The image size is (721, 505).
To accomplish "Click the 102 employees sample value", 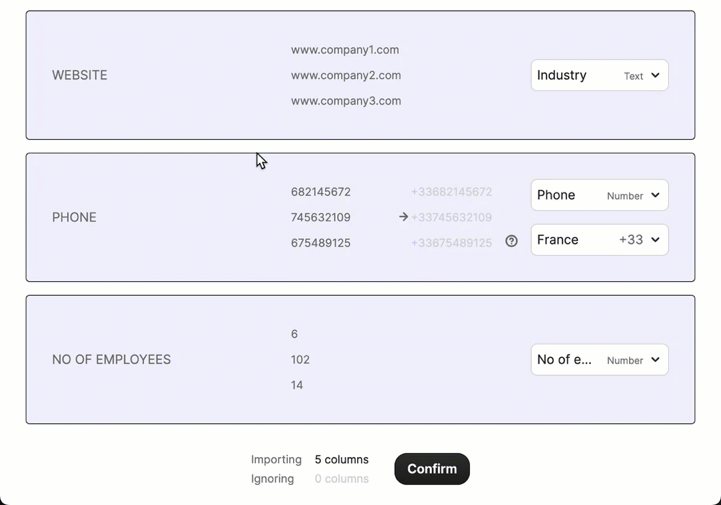I will [x=300, y=360].
